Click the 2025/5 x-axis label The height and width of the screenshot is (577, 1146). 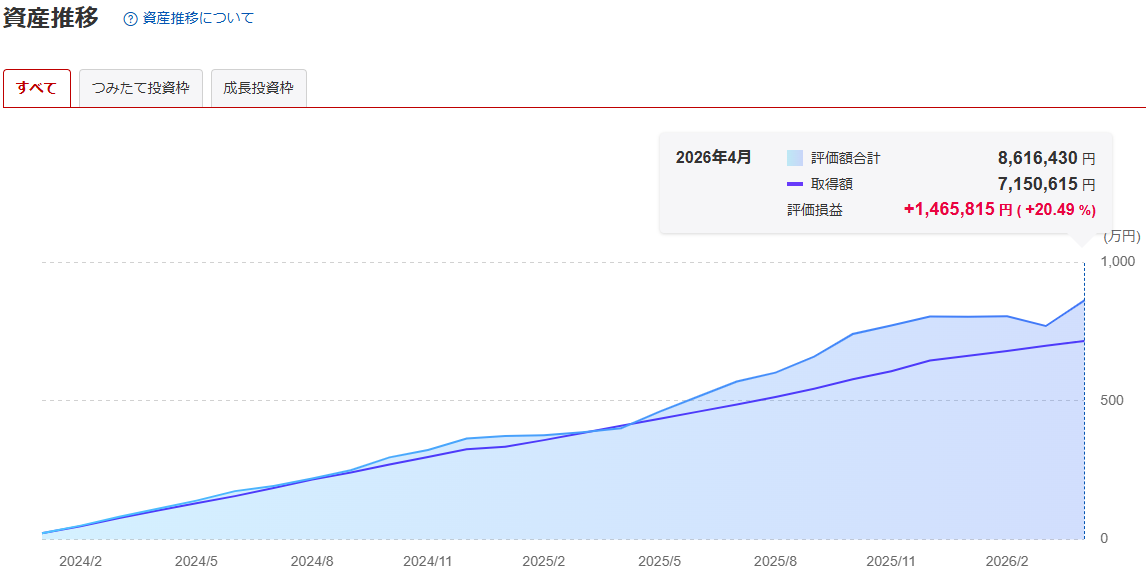tap(659, 561)
